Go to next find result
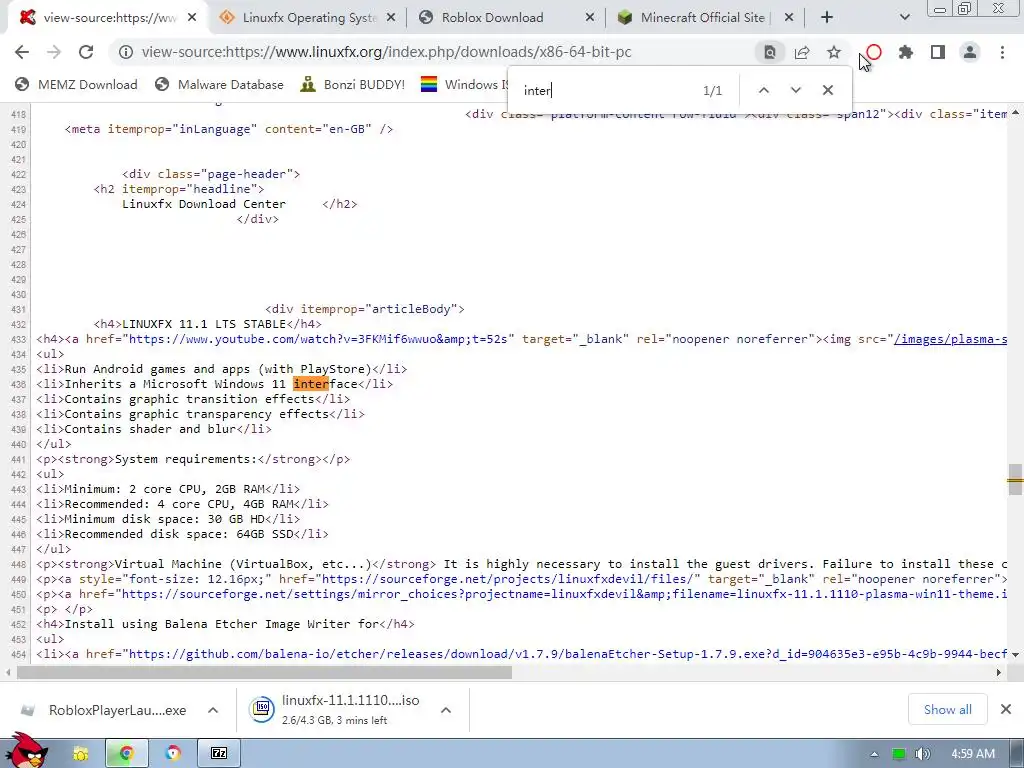1024x768 pixels. tap(795, 90)
